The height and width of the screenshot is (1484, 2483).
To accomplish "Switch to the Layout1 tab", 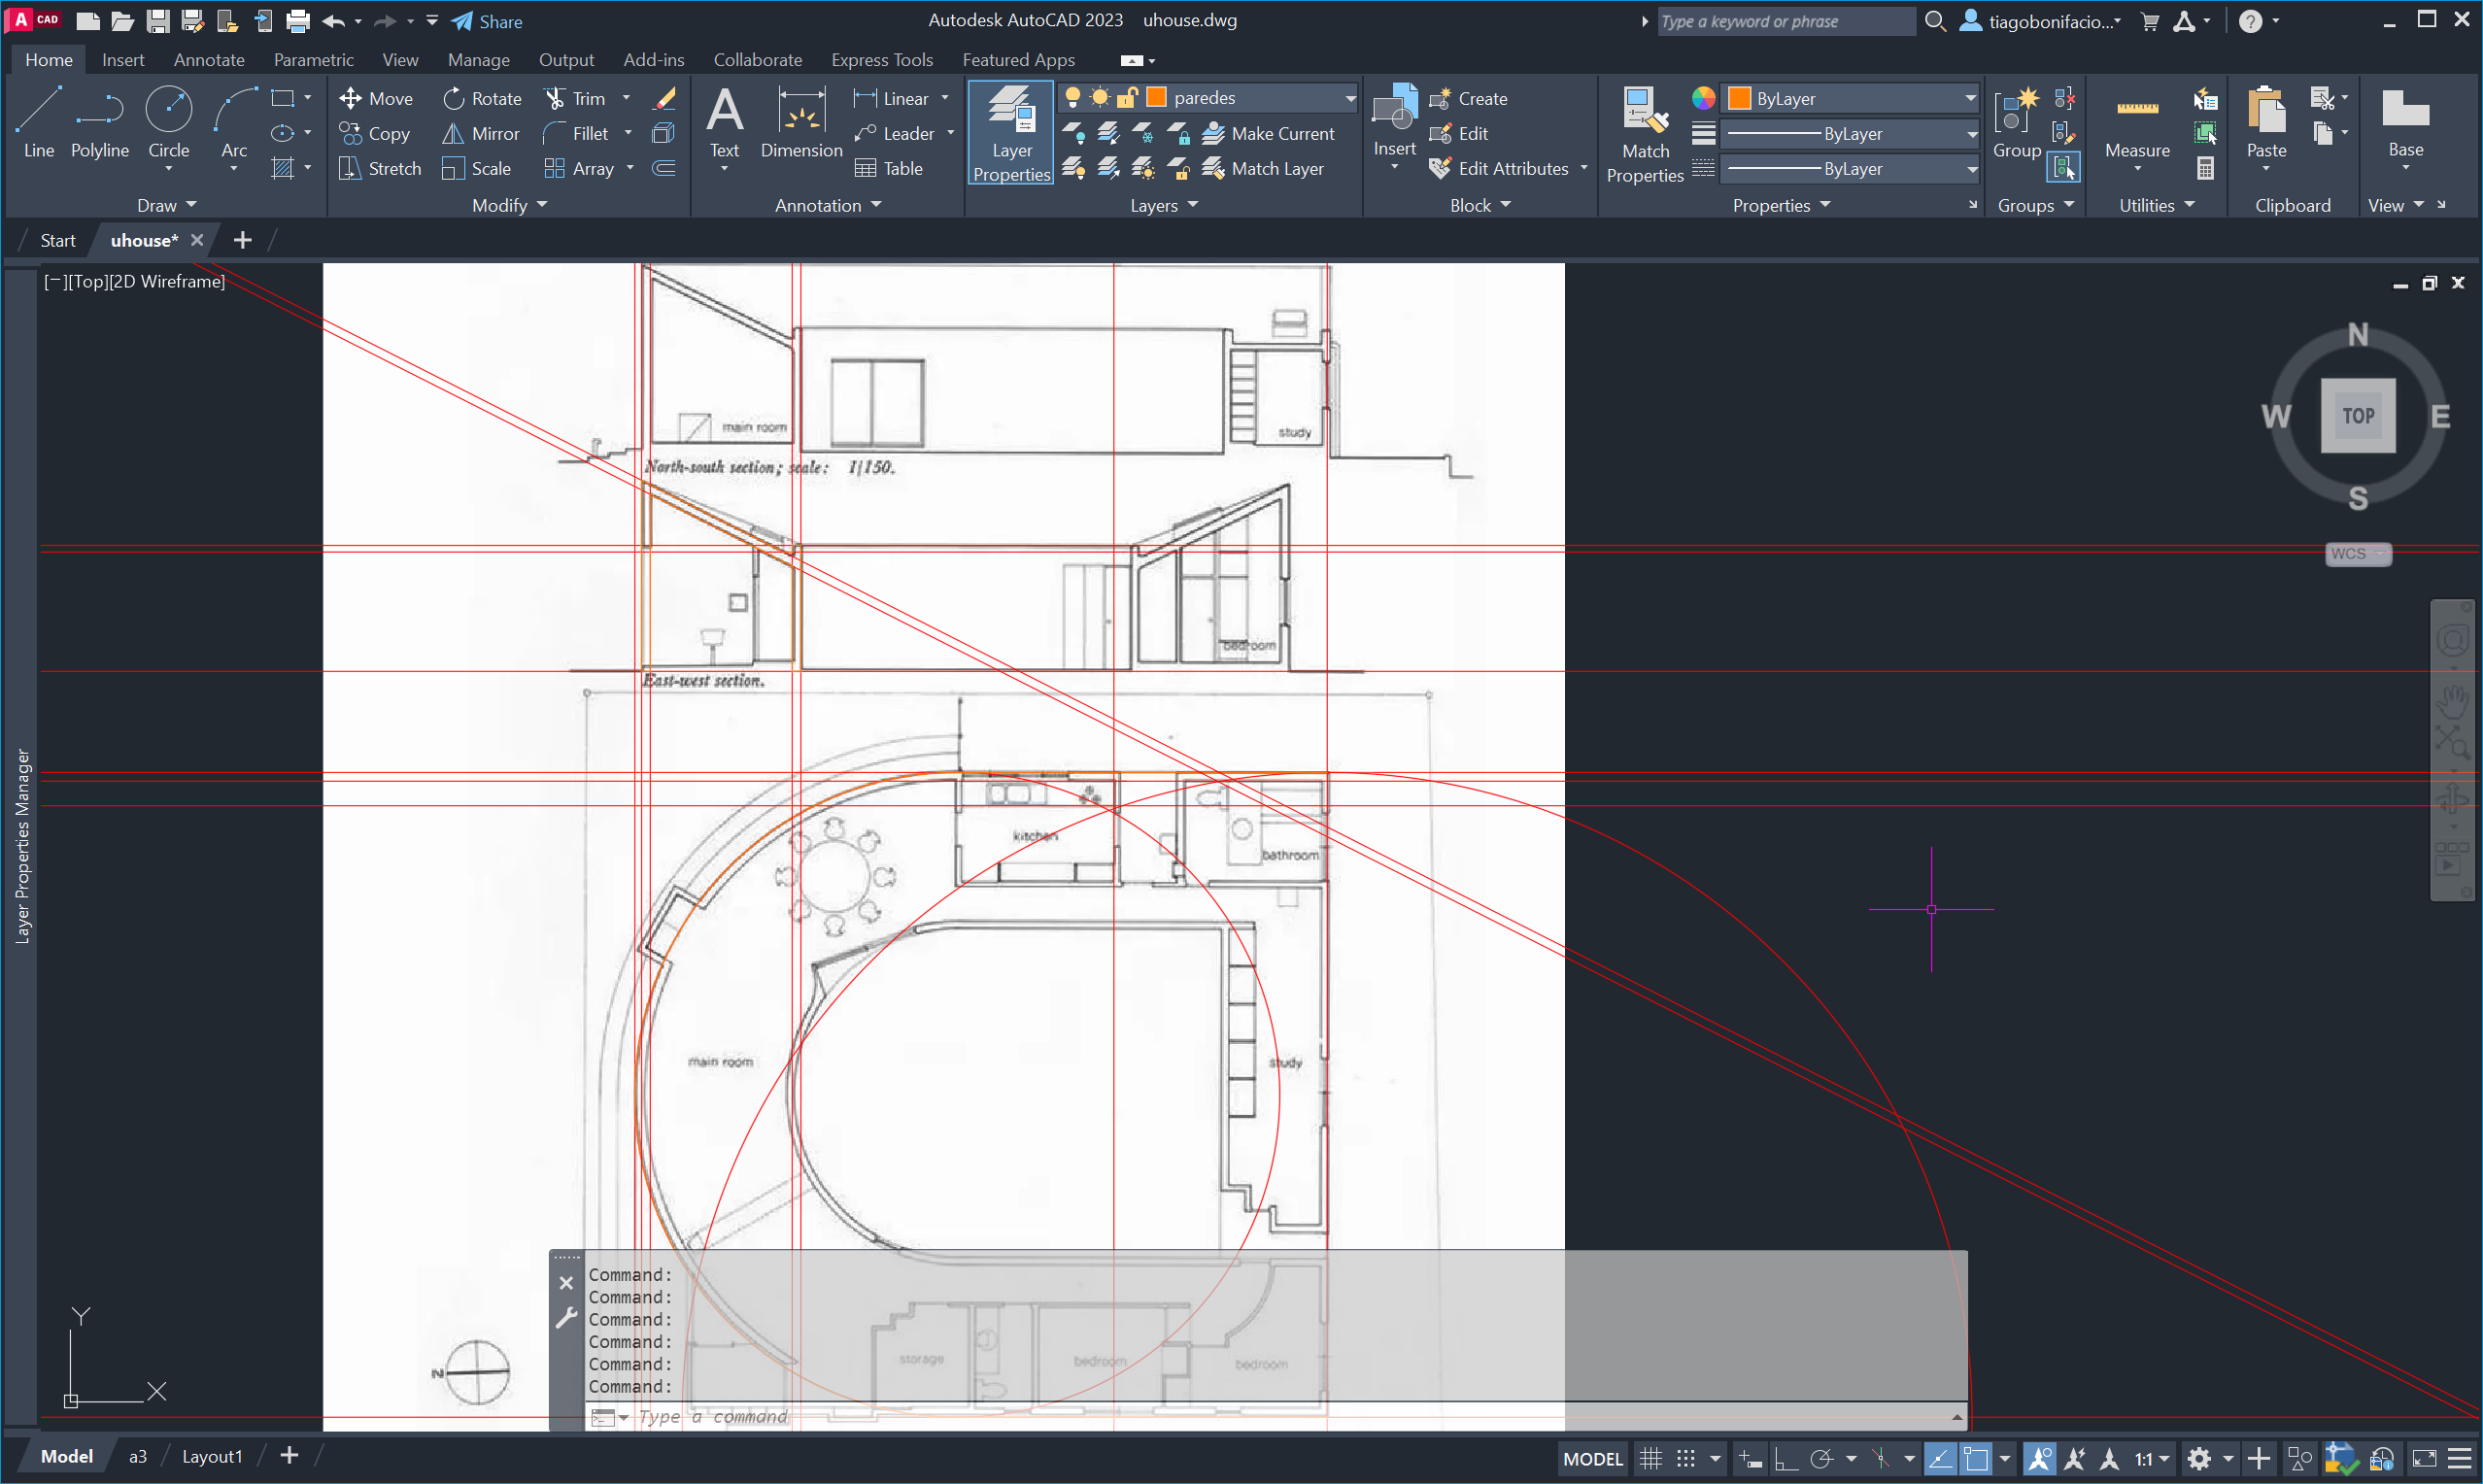I will 211,1456.
